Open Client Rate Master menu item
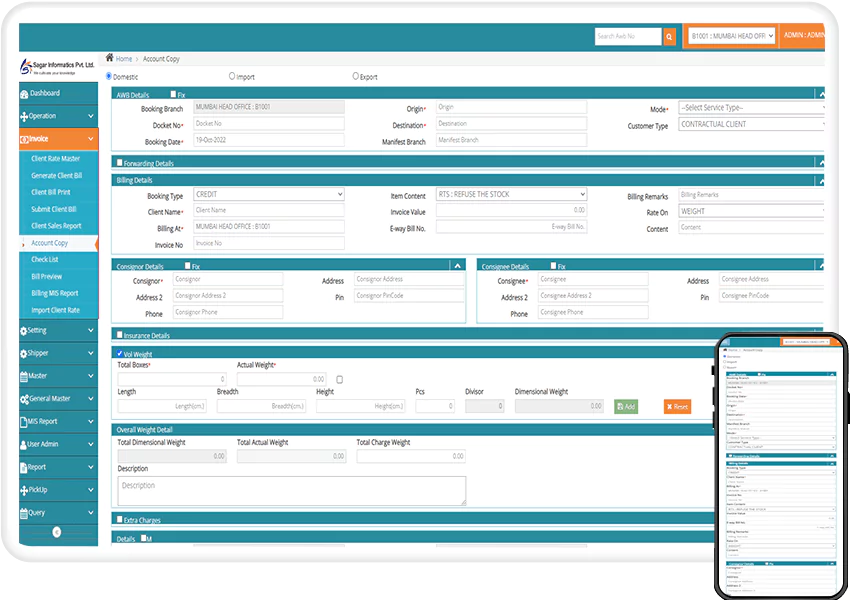850x600 pixels. (x=55, y=159)
